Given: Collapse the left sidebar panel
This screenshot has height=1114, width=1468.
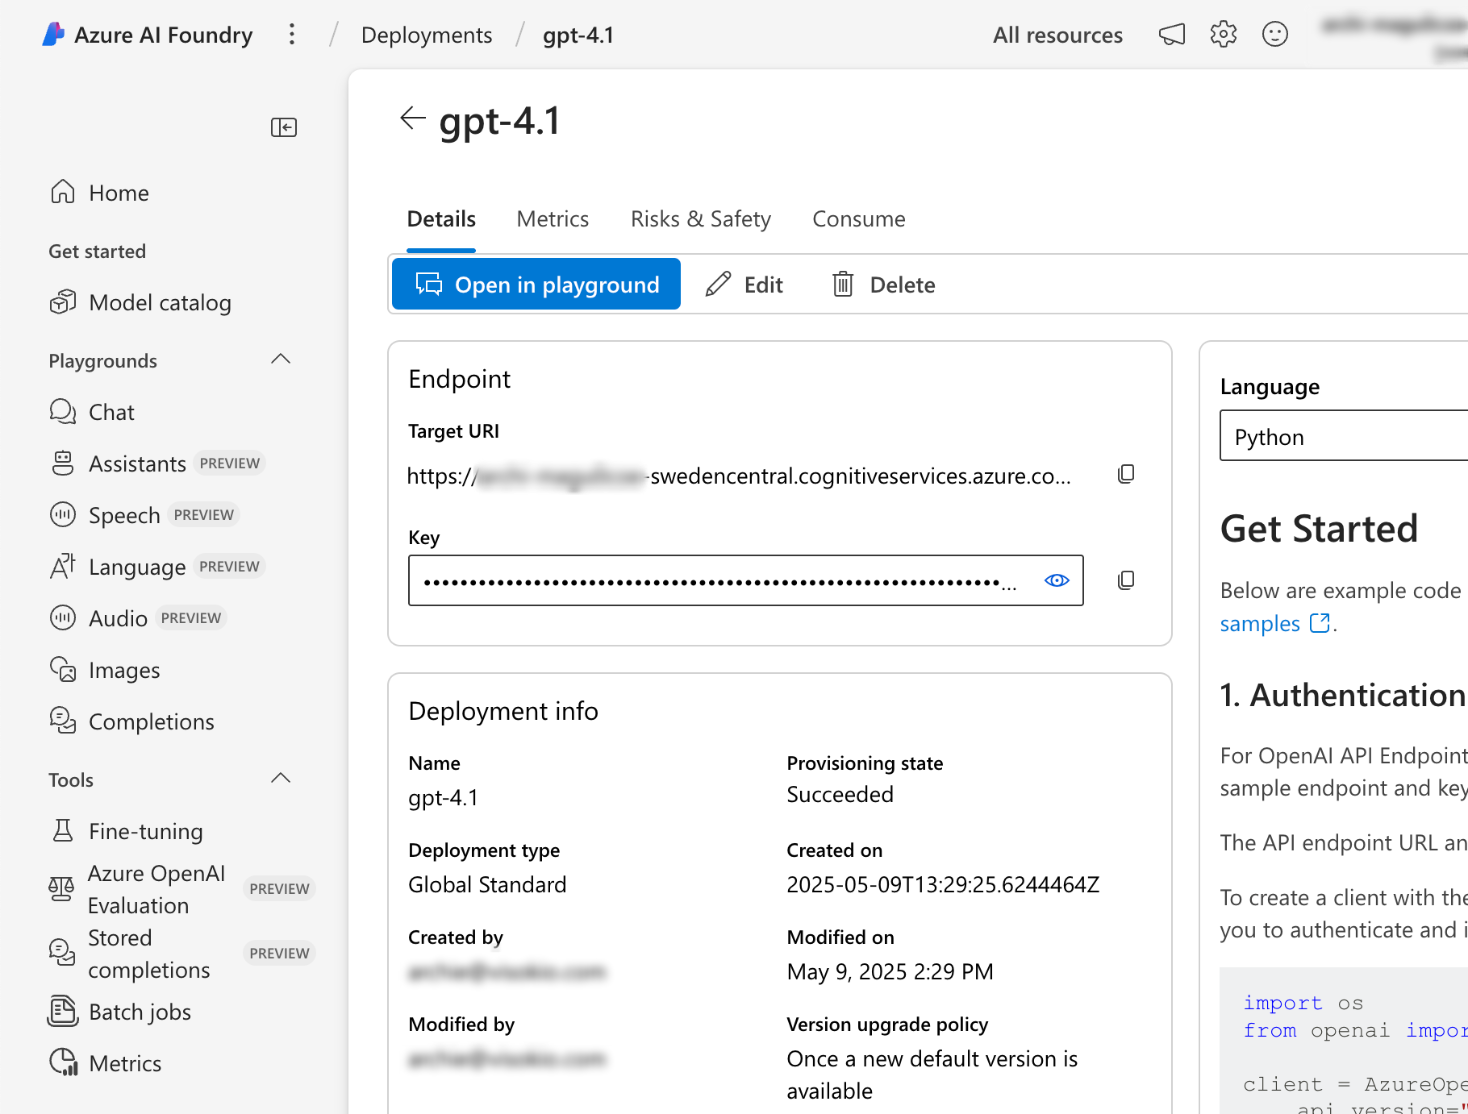Looking at the screenshot, I should (284, 127).
